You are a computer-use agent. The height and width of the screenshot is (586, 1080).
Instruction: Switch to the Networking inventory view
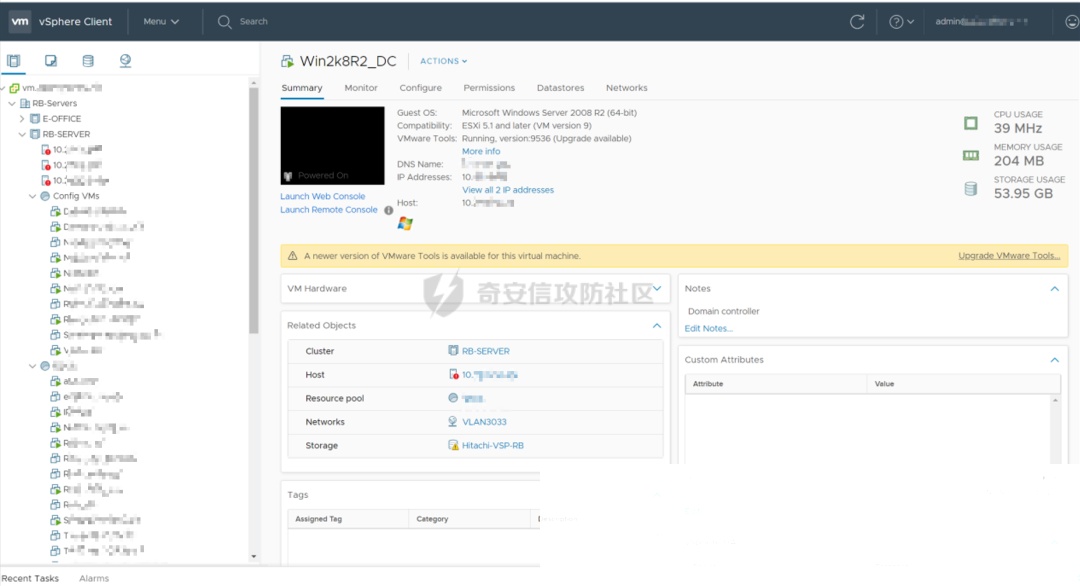pos(125,61)
